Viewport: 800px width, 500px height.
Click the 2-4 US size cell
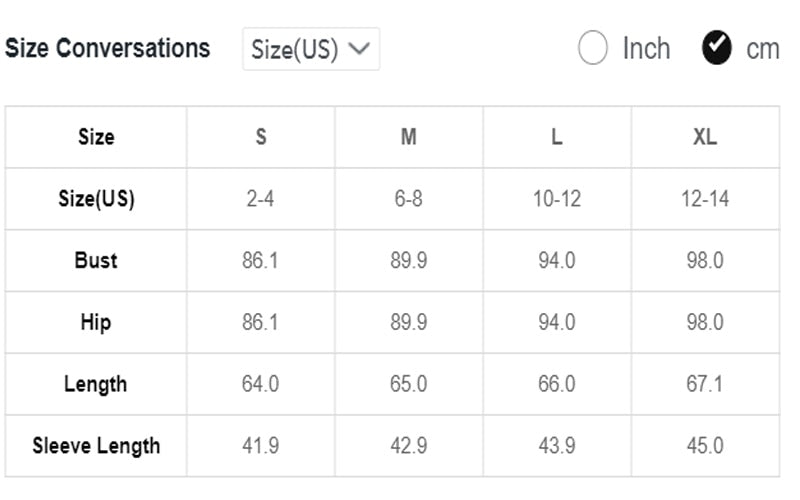point(260,198)
